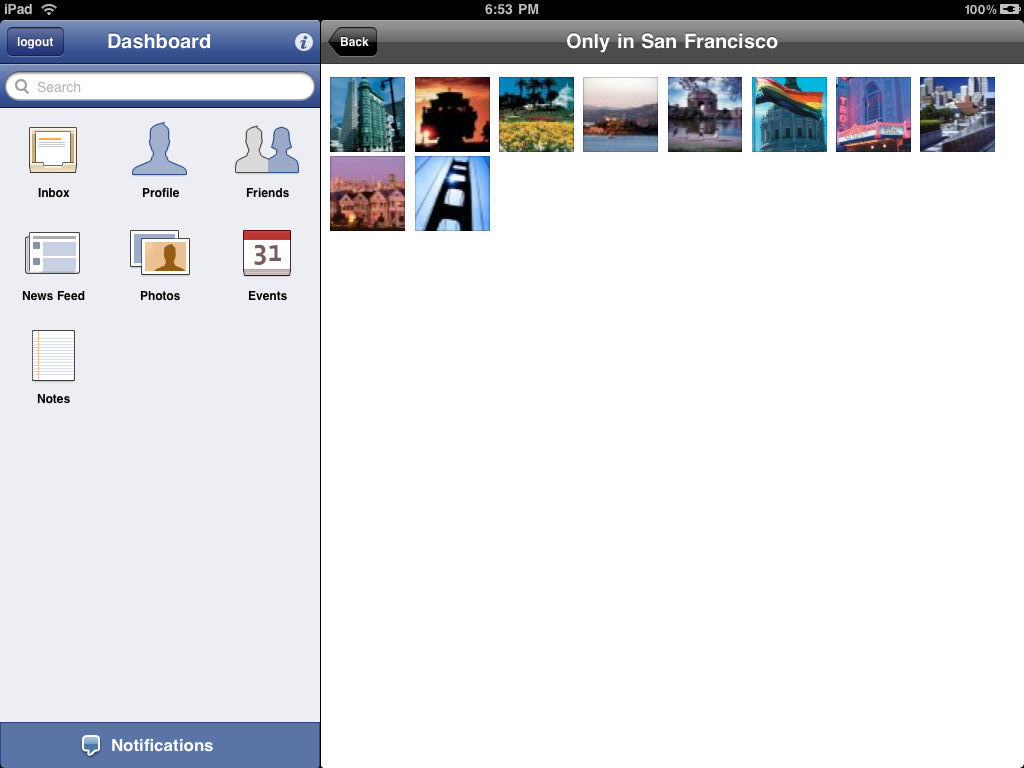Check the battery icon in status bar

tap(1010, 9)
